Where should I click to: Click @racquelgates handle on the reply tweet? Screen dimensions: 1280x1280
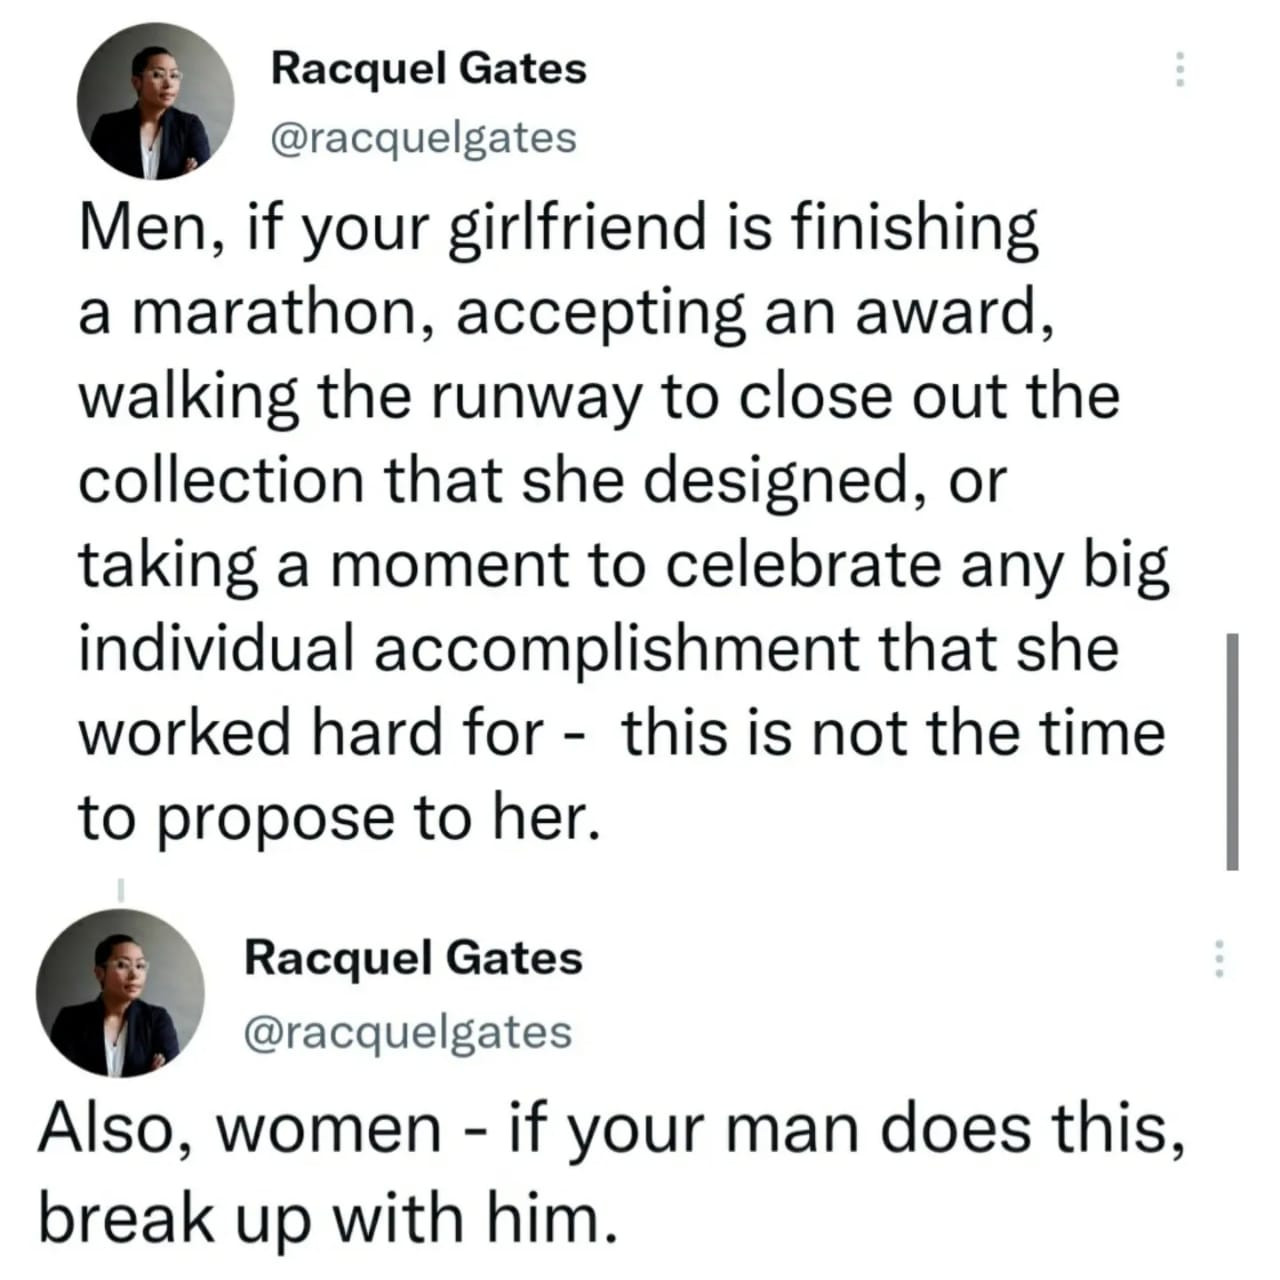409,1031
